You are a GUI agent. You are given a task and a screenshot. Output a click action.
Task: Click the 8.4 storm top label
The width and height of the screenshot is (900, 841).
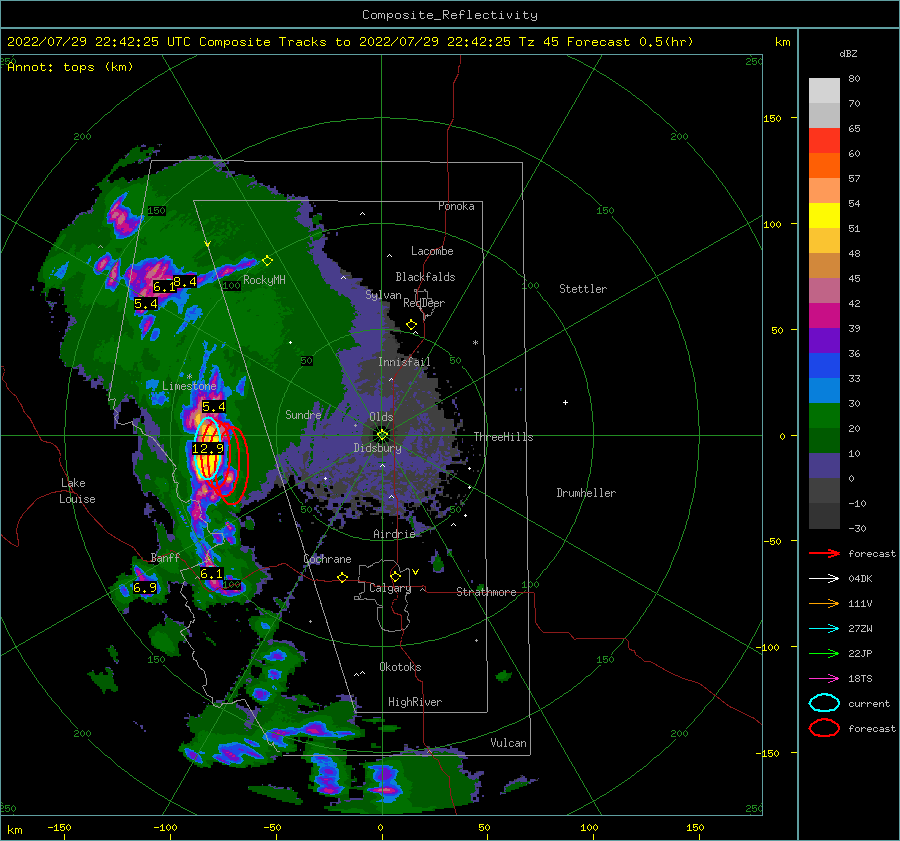[185, 281]
